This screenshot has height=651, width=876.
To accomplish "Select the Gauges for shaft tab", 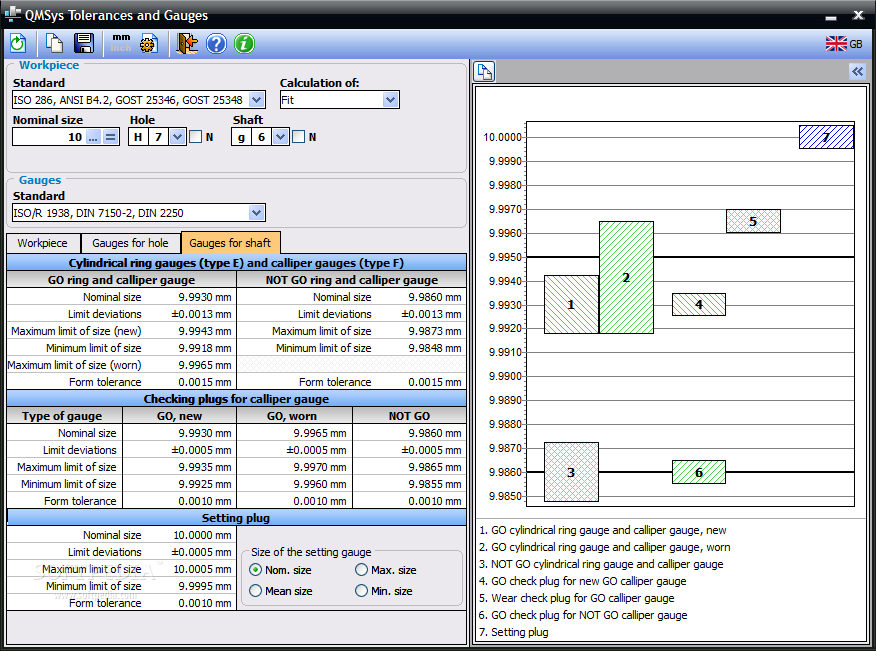I will click(x=230, y=243).
